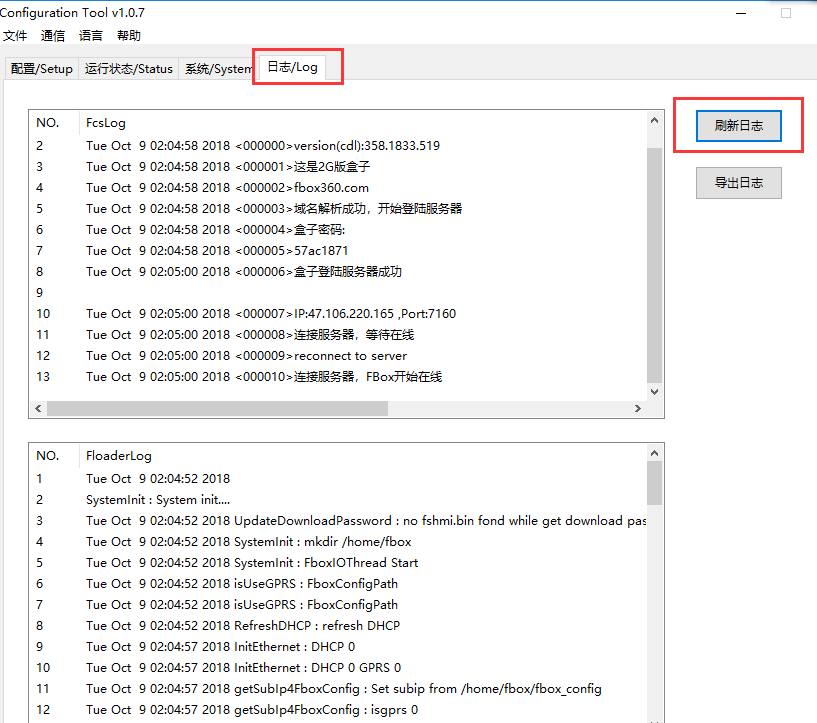817x723 pixels.
Task: Select row getSubIp4FboxConfig : isgprs 0
Action: click(338, 710)
